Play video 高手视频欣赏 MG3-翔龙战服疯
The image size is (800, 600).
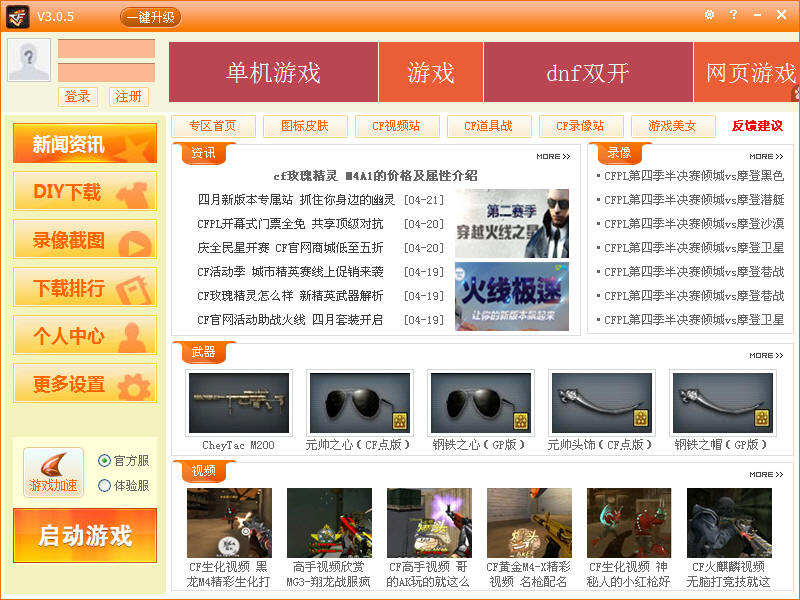[x=329, y=523]
